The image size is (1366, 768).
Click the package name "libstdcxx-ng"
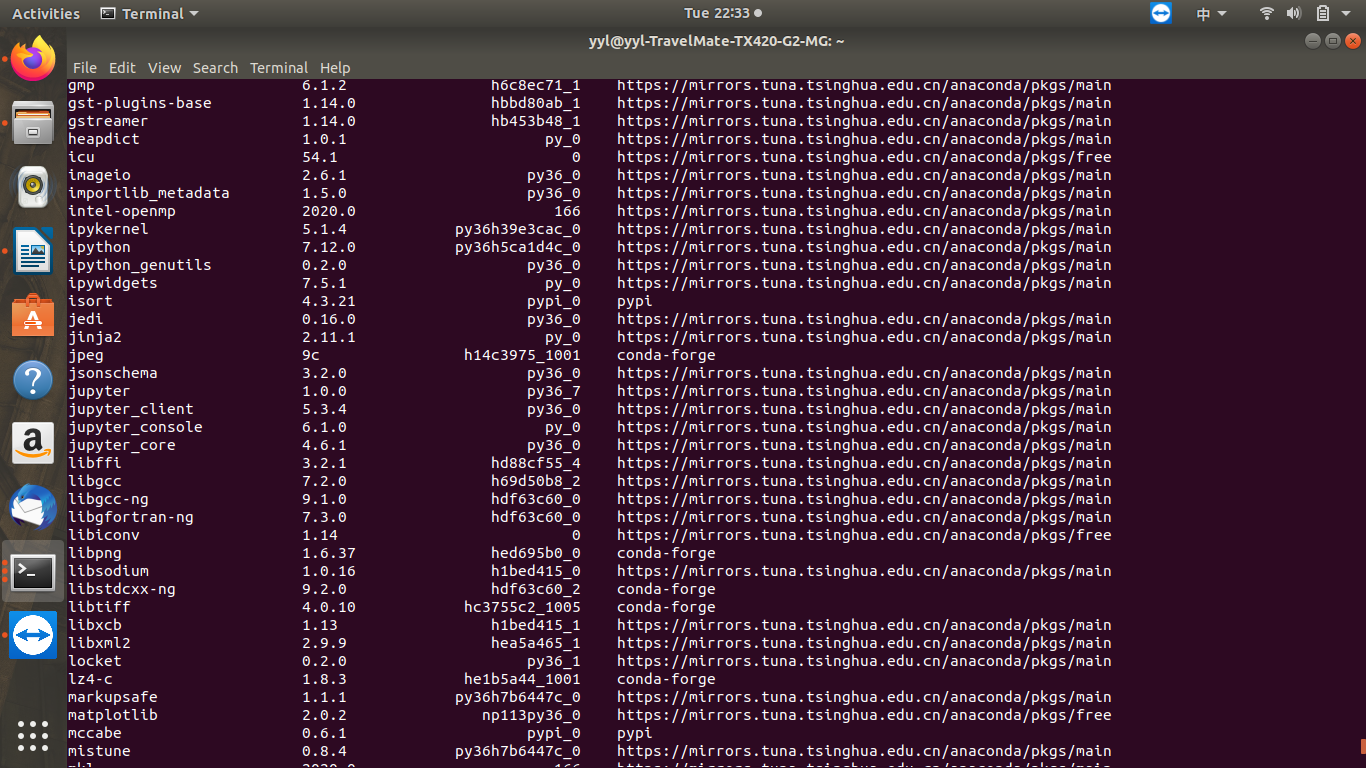122,589
